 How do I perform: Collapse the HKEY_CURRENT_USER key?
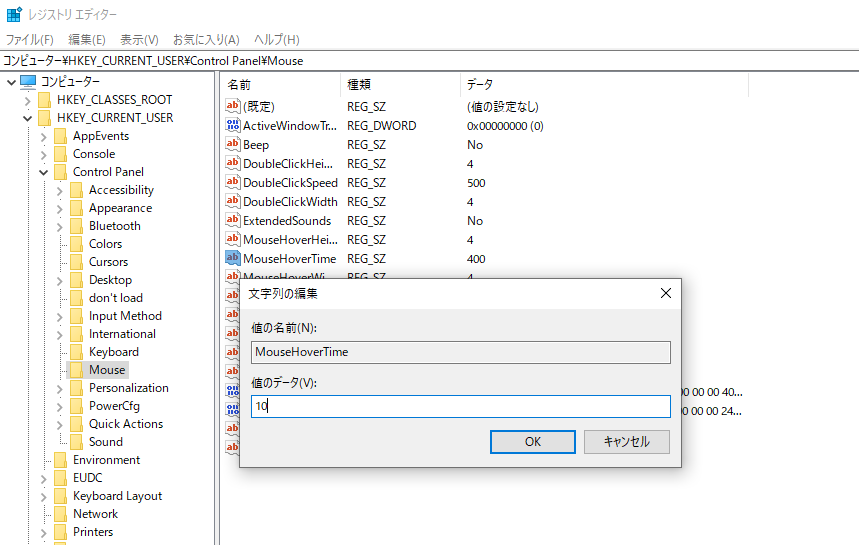(27, 118)
